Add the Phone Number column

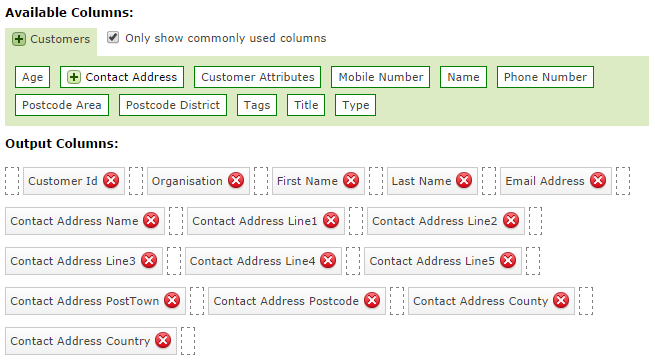[545, 77]
